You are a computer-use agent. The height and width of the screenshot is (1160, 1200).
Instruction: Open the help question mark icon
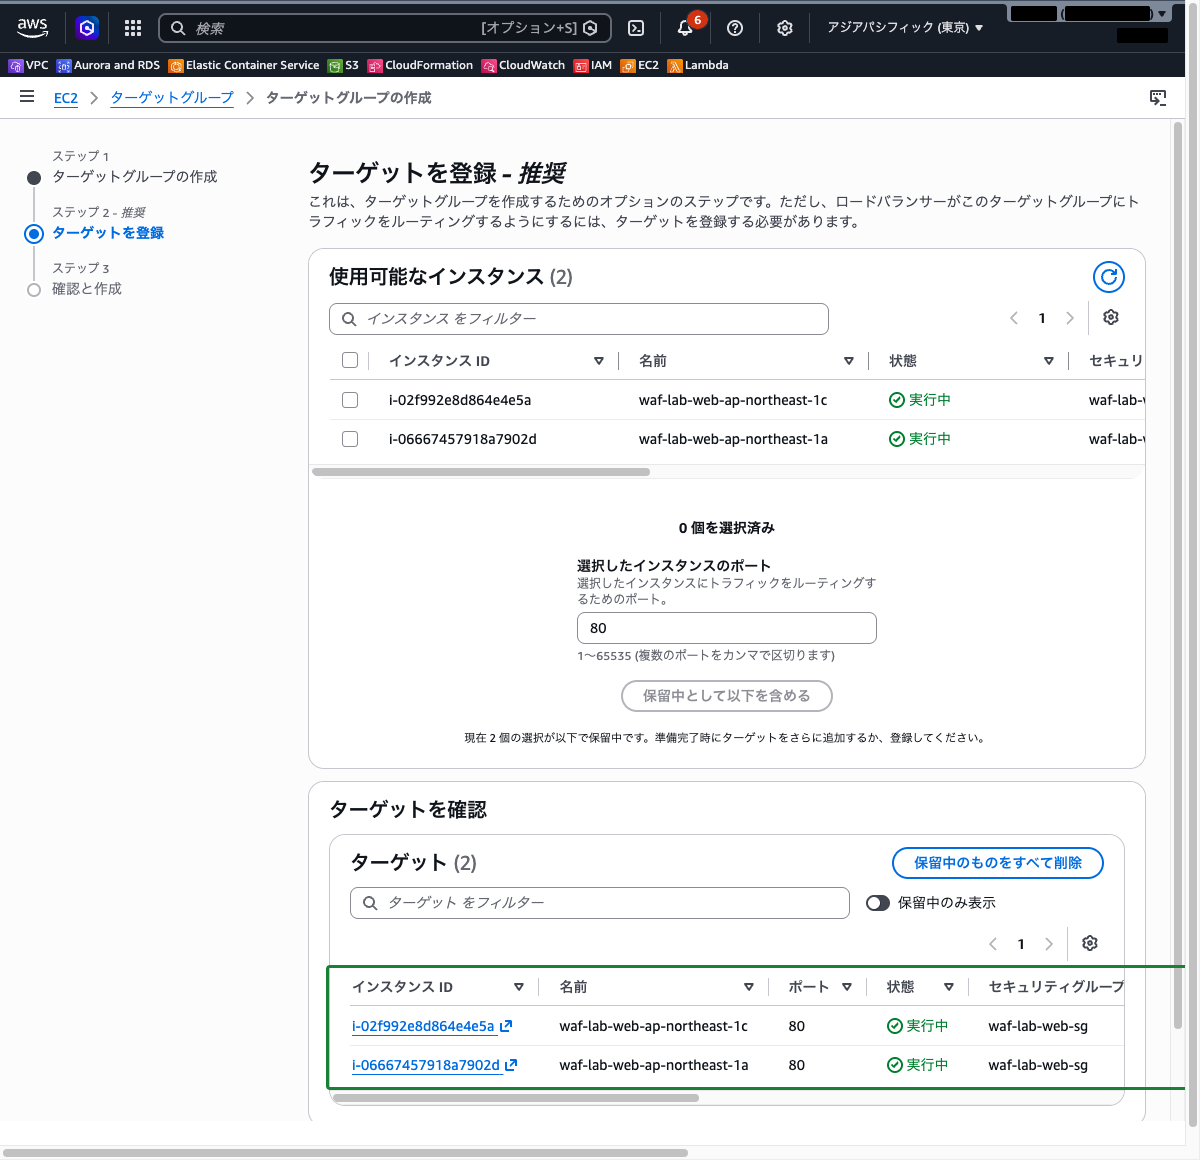[735, 28]
